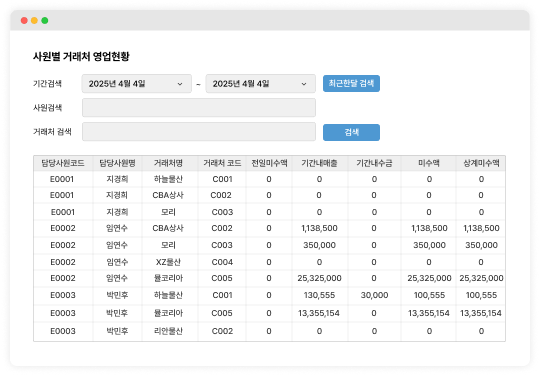Viewport: 540px width, 376px height.
Task: Select C005 in the 임연수 row
Action: 222,278
